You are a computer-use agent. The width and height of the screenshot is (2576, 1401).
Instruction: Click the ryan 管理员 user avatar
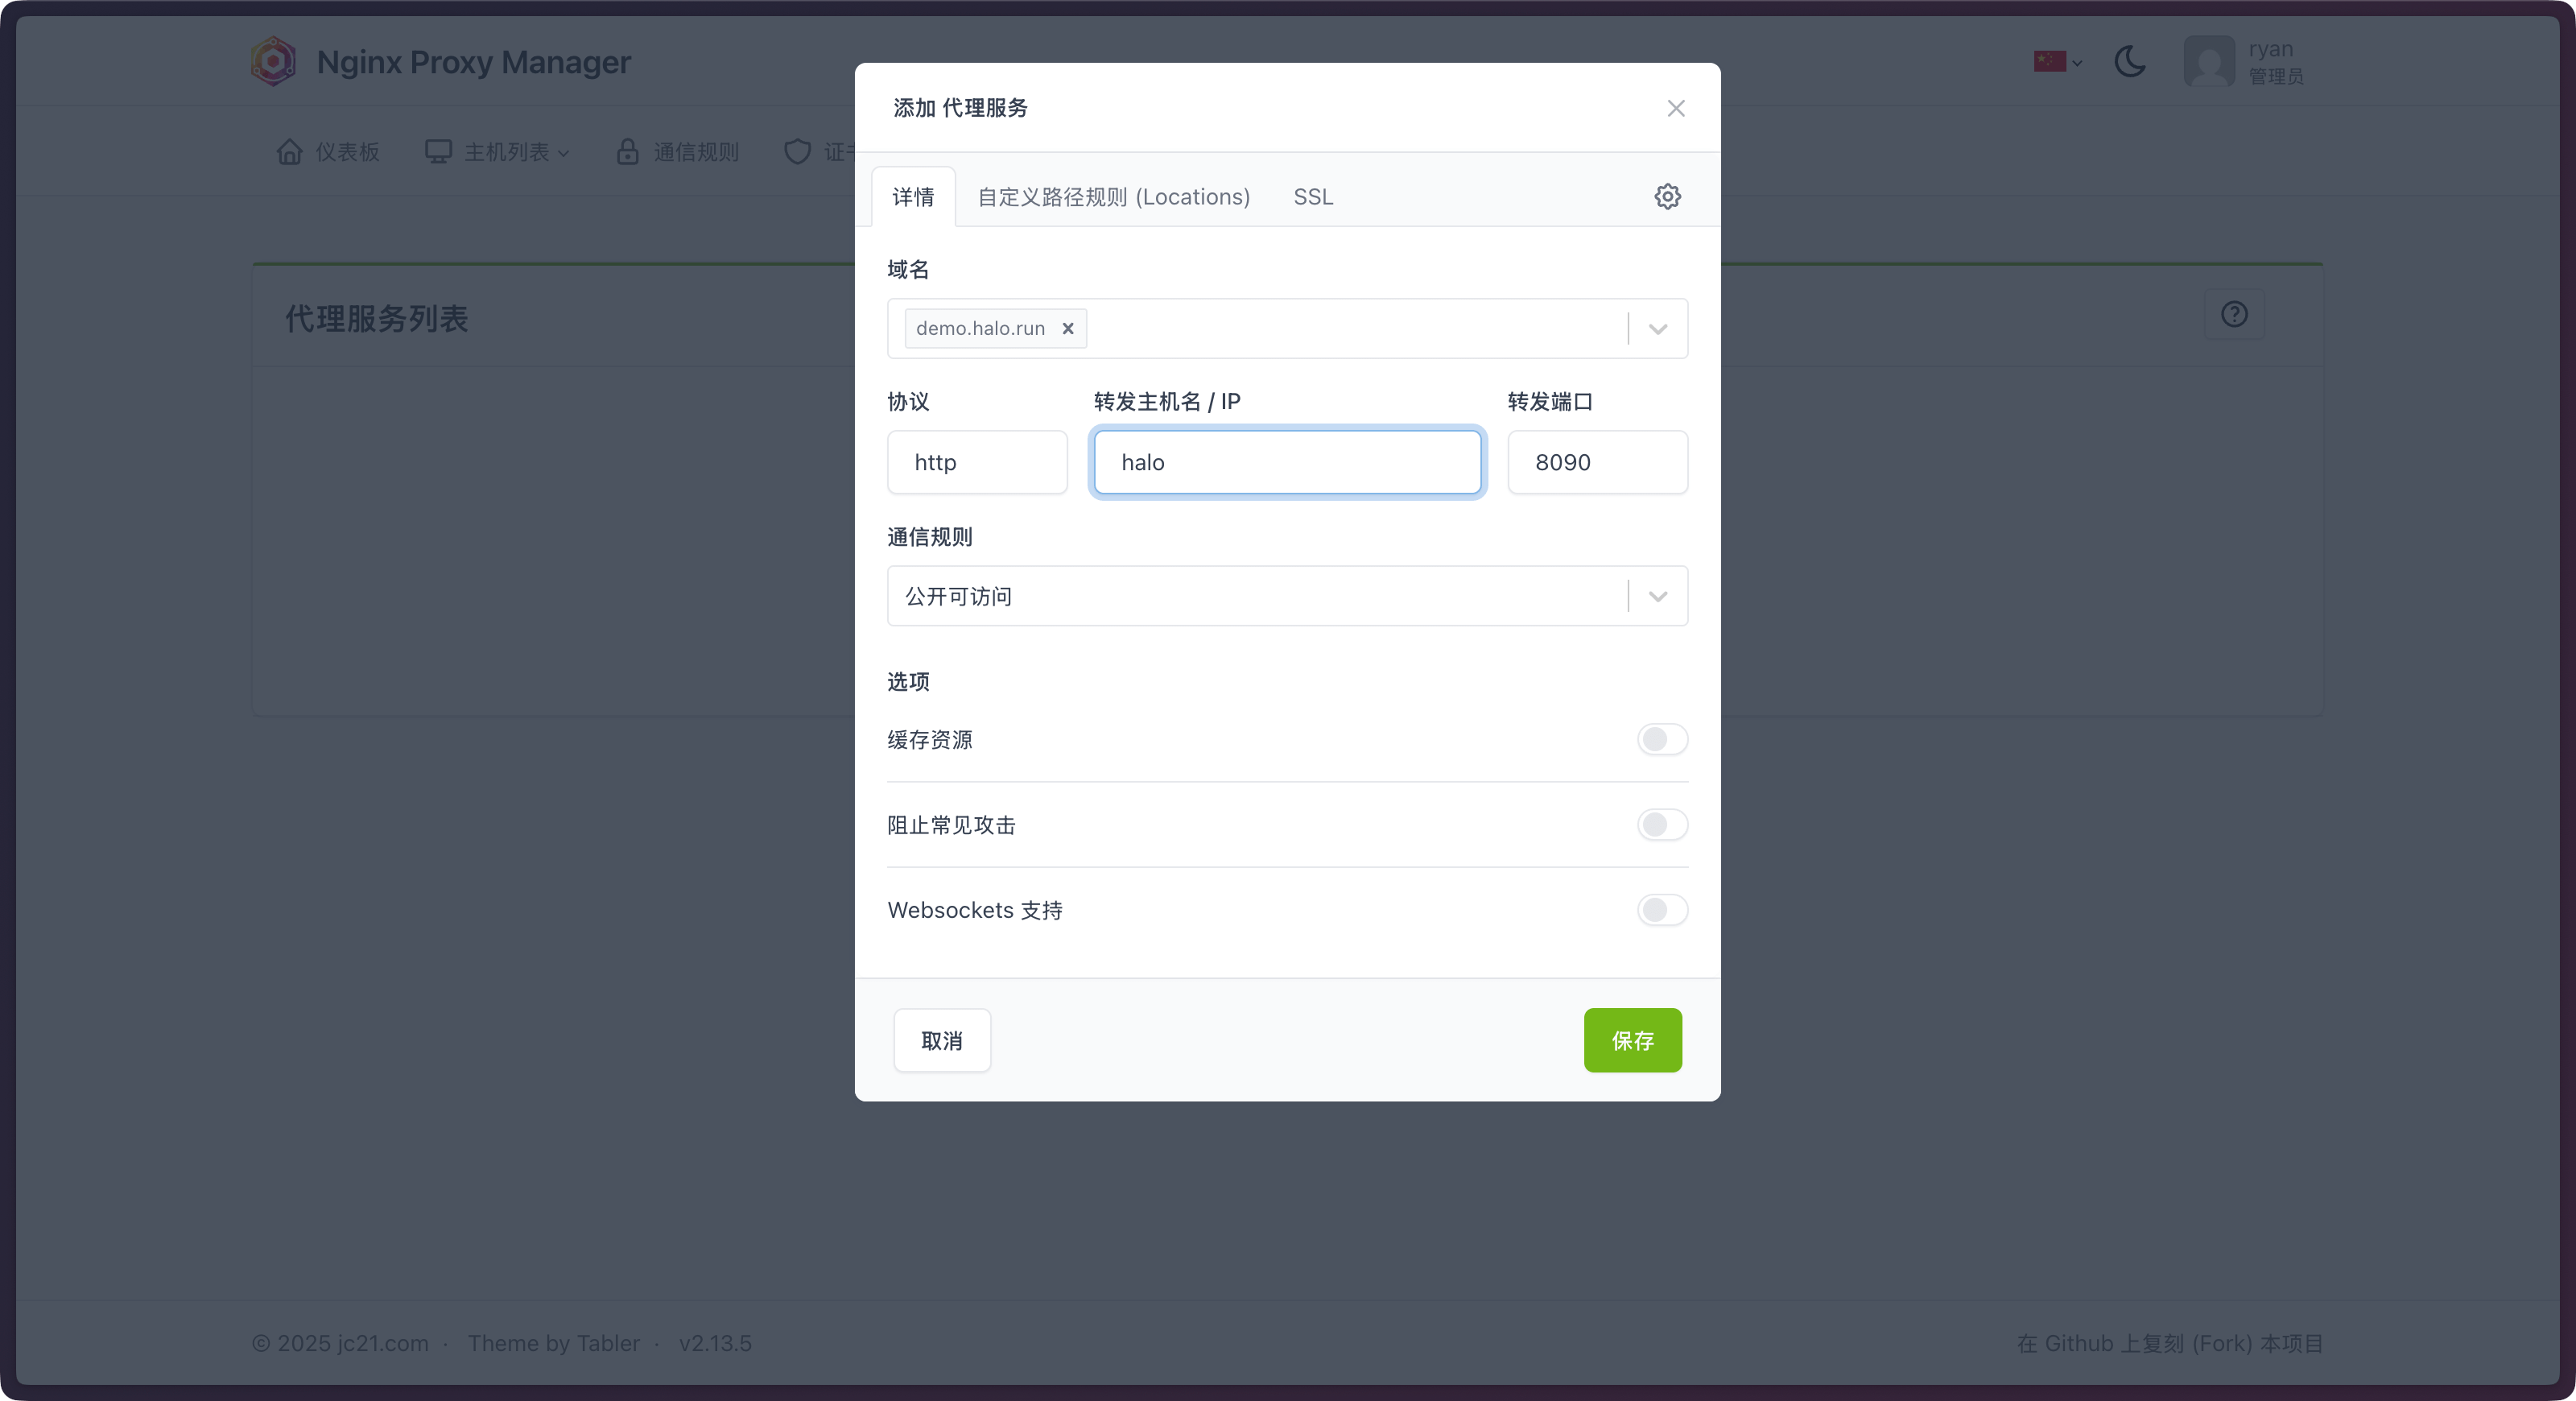[x=2211, y=61]
